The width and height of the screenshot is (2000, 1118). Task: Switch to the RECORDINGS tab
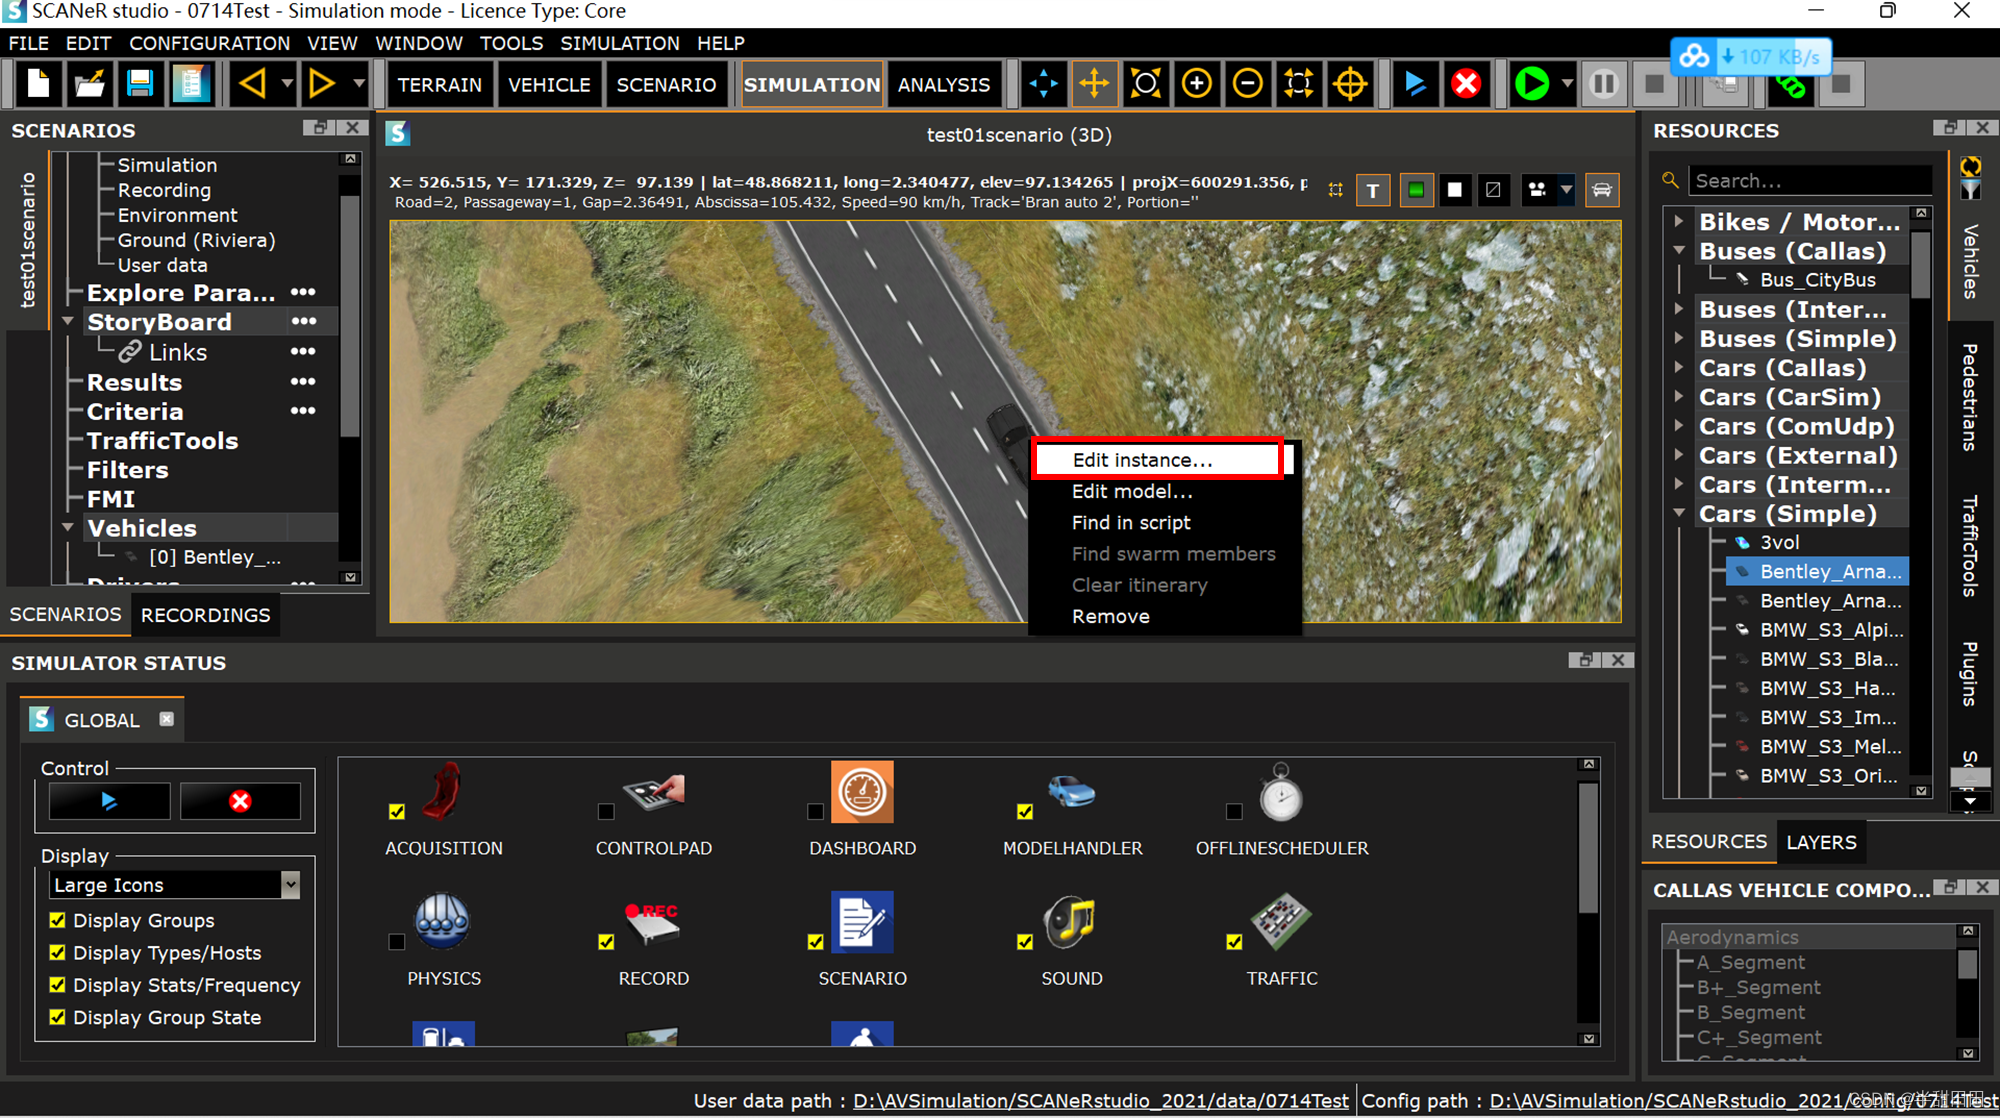pyautogui.click(x=205, y=615)
